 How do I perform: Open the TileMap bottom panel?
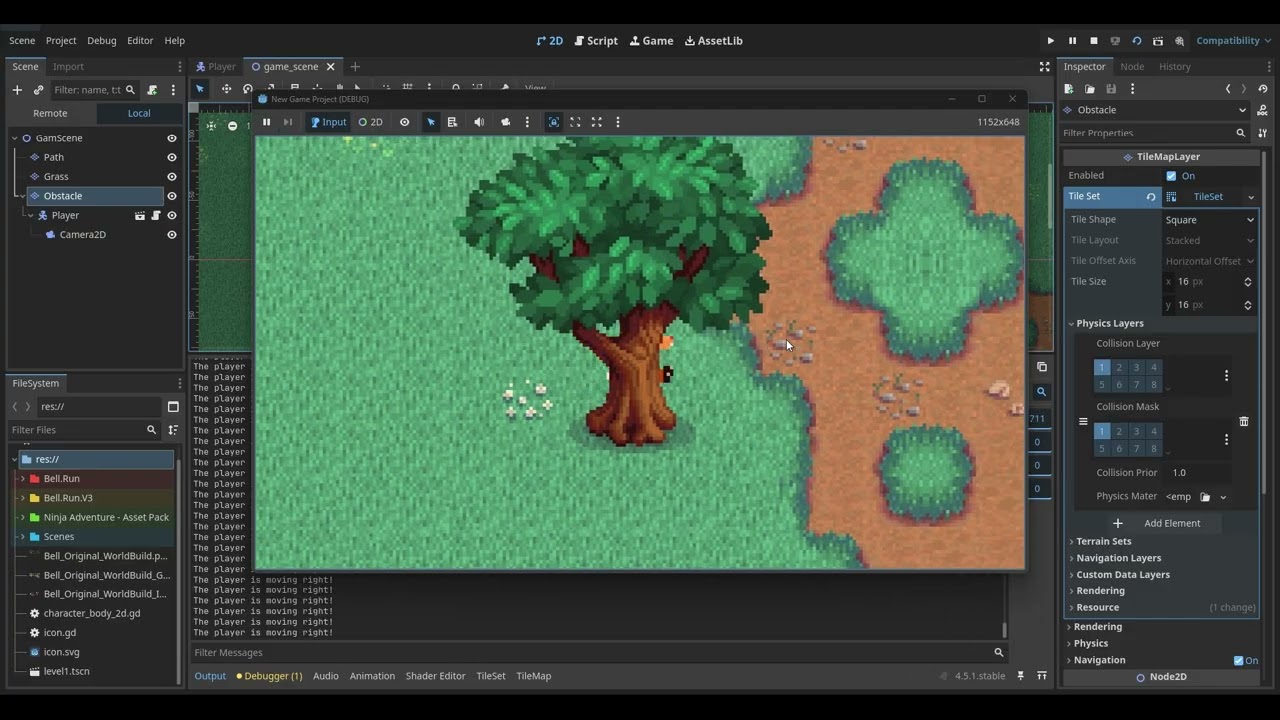(x=533, y=676)
